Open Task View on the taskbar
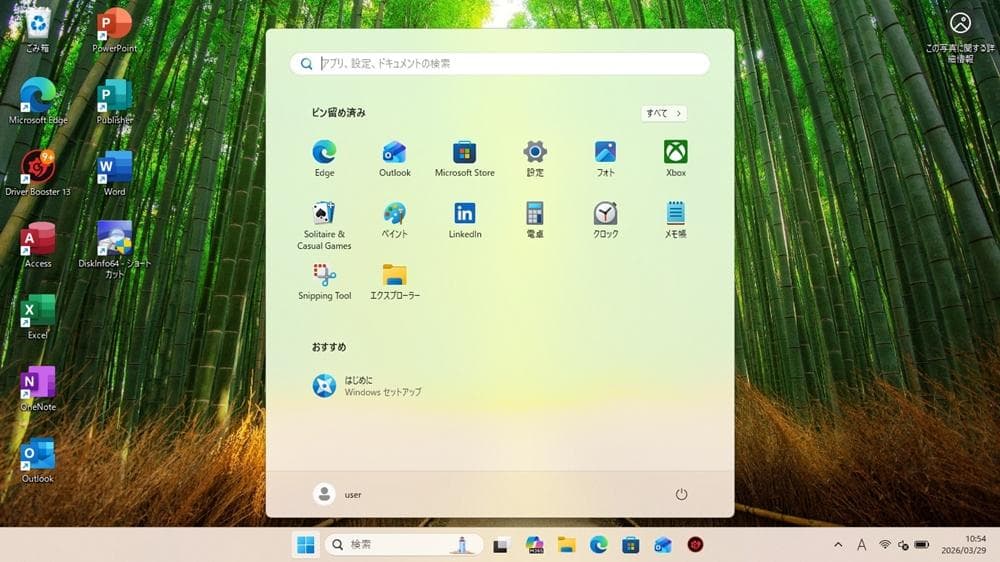This screenshot has height=562, width=1000. click(x=501, y=545)
